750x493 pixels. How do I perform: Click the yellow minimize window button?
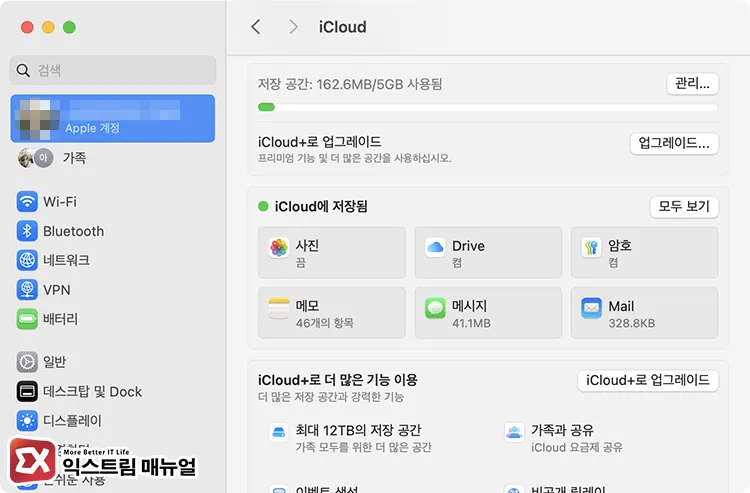tap(48, 27)
